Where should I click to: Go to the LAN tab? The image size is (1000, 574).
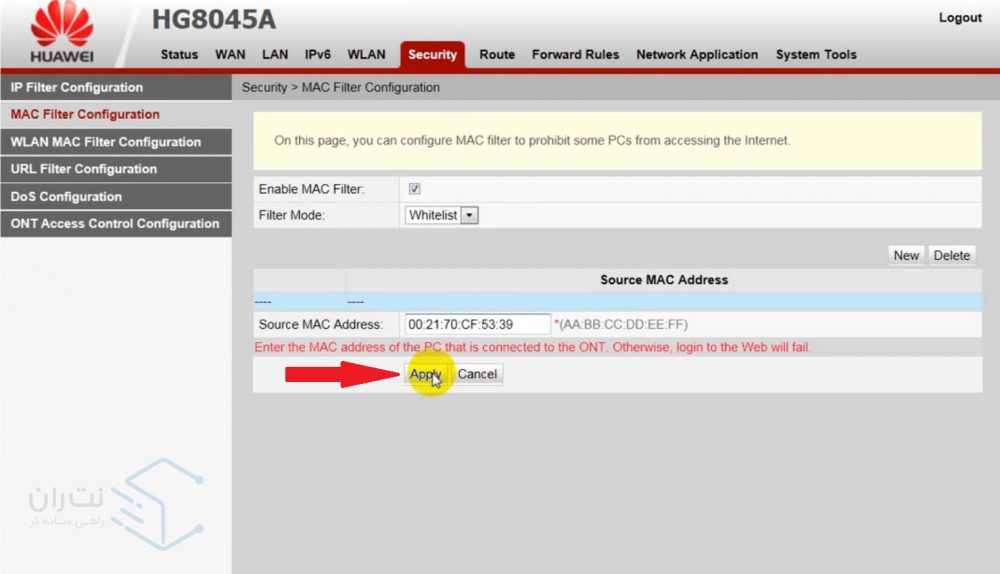pos(275,55)
